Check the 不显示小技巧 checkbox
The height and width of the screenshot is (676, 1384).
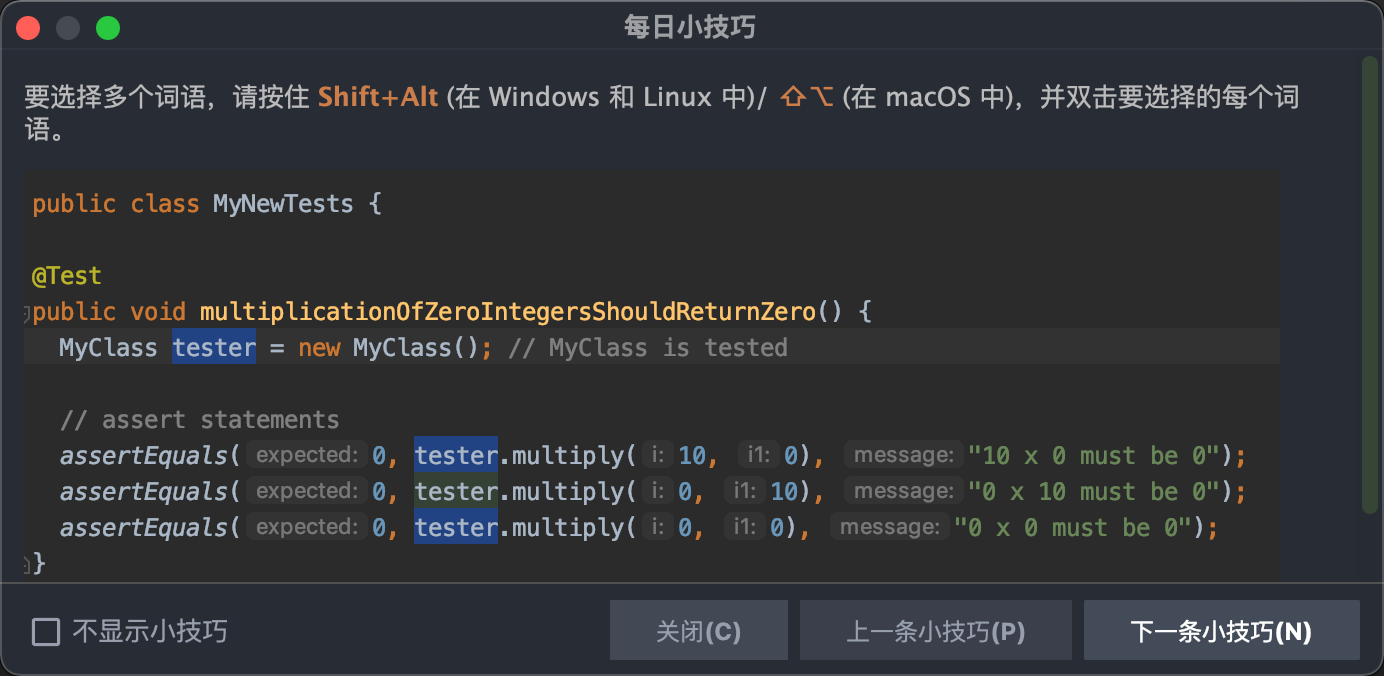(x=46, y=632)
